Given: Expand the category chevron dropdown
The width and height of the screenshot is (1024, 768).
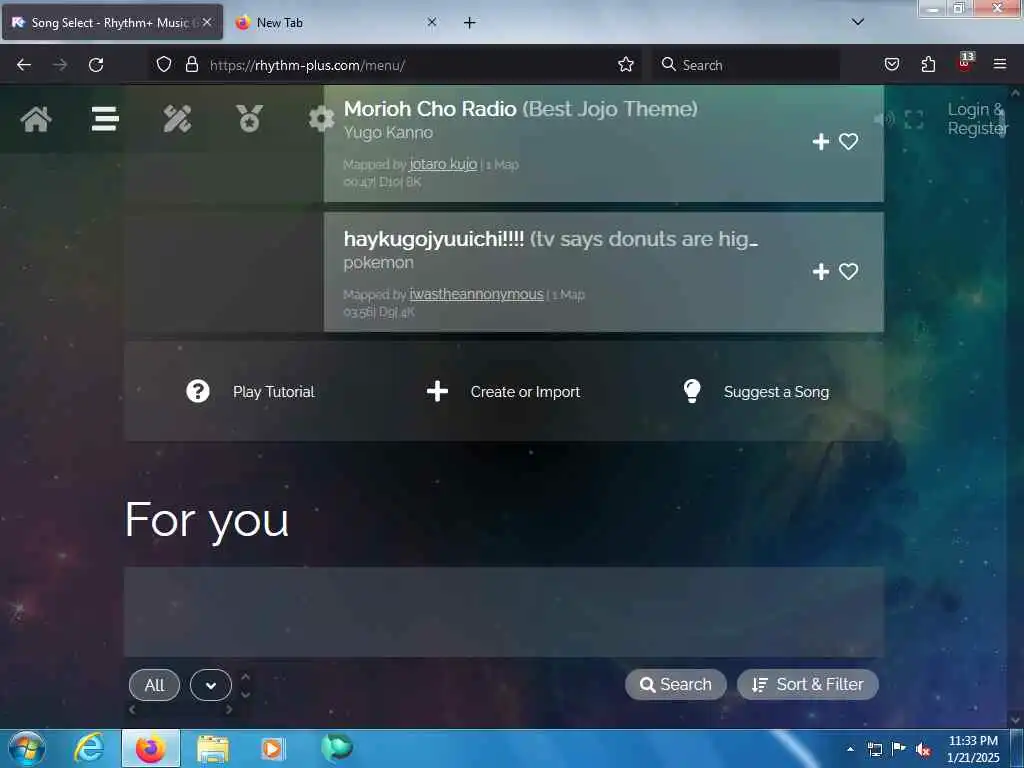Looking at the screenshot, I should (210, 685).
